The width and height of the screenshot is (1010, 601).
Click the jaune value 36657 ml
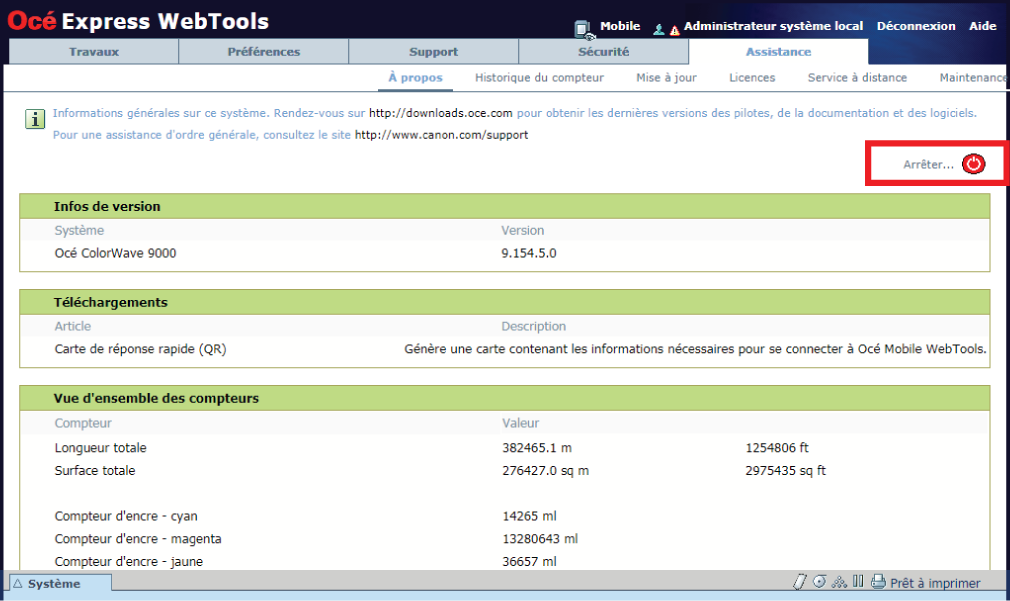pyautogui.click(x=529, y=561)
